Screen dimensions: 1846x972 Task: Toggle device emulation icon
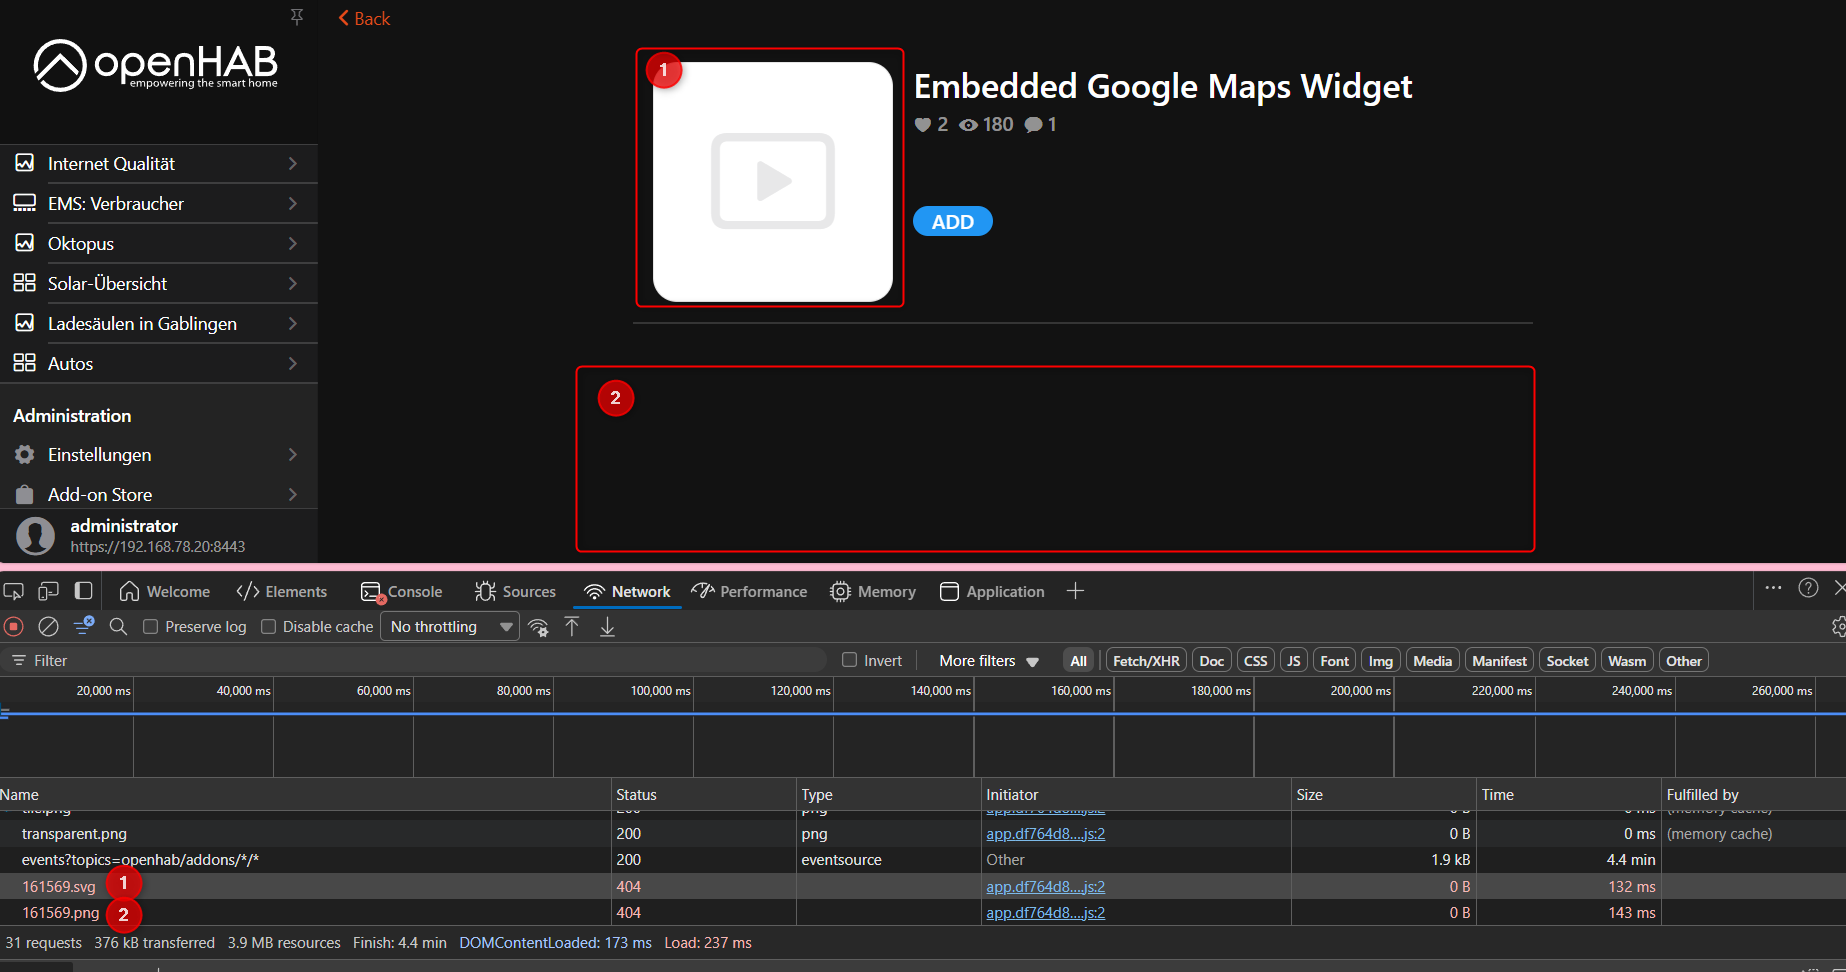[x=48, y=592]
